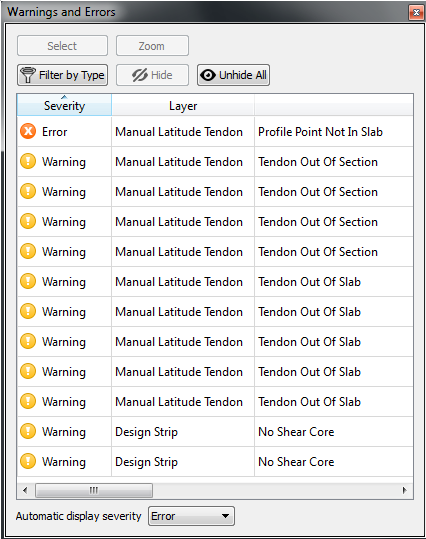Image resolution: width=426 pixels, height=539 pixels.
Task: Open the Automatic display severity dropdown
Action: coord(191,516)
